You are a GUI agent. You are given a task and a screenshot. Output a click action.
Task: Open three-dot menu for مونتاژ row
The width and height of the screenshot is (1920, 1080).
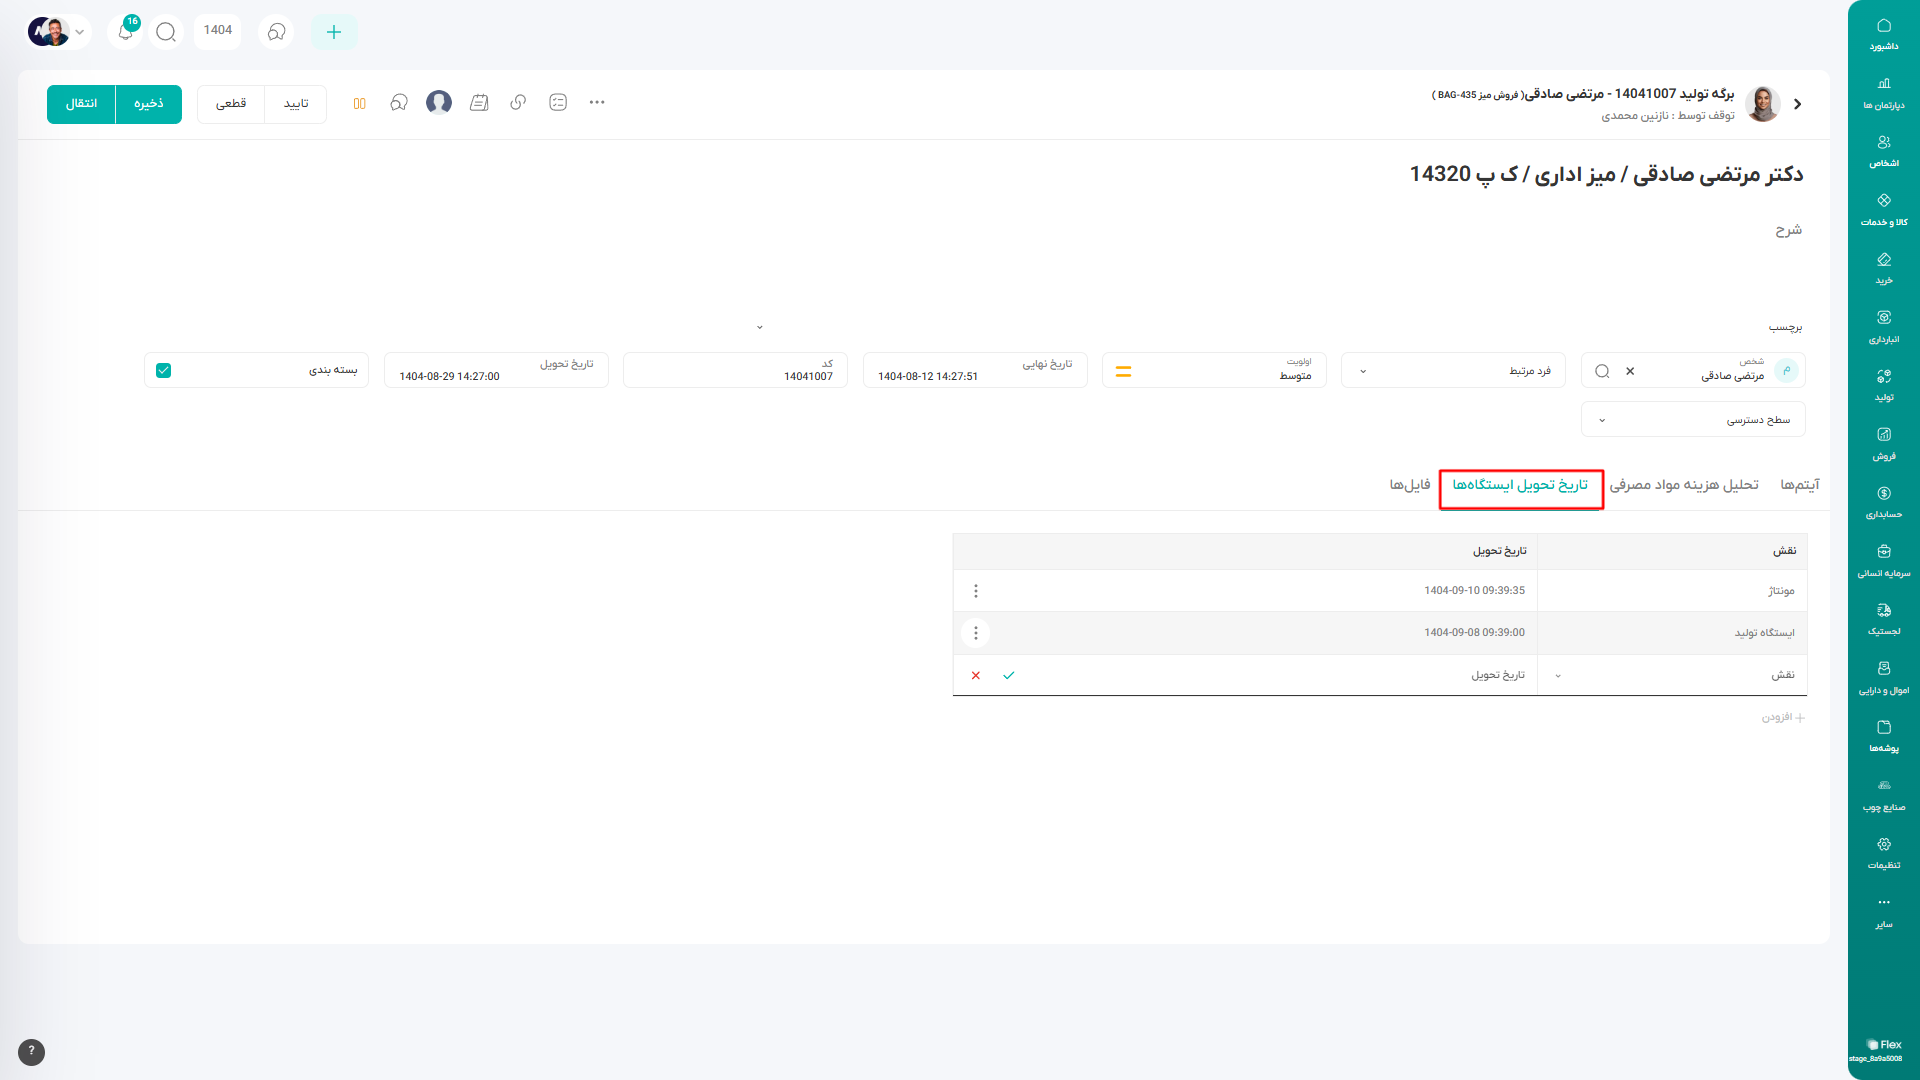pyautogui.click(x=976, y=591)
